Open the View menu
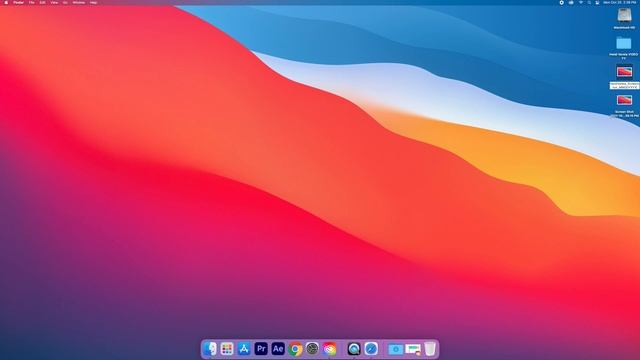 click(x=54, y=2)
